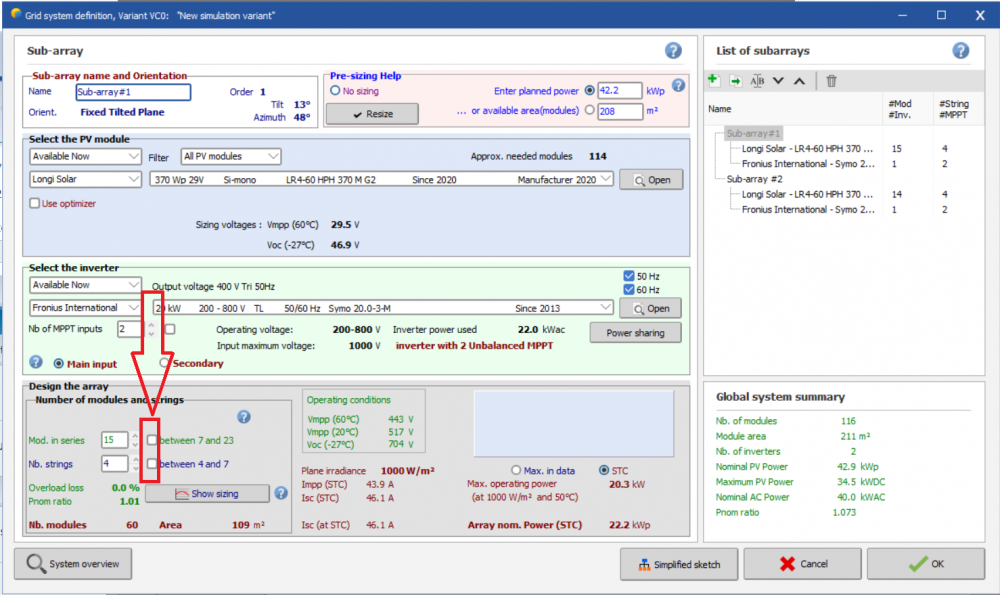Duplicate sub-array using green arrow icon
This screenshot has height=595, width=1000.
(x=736, y=81)
